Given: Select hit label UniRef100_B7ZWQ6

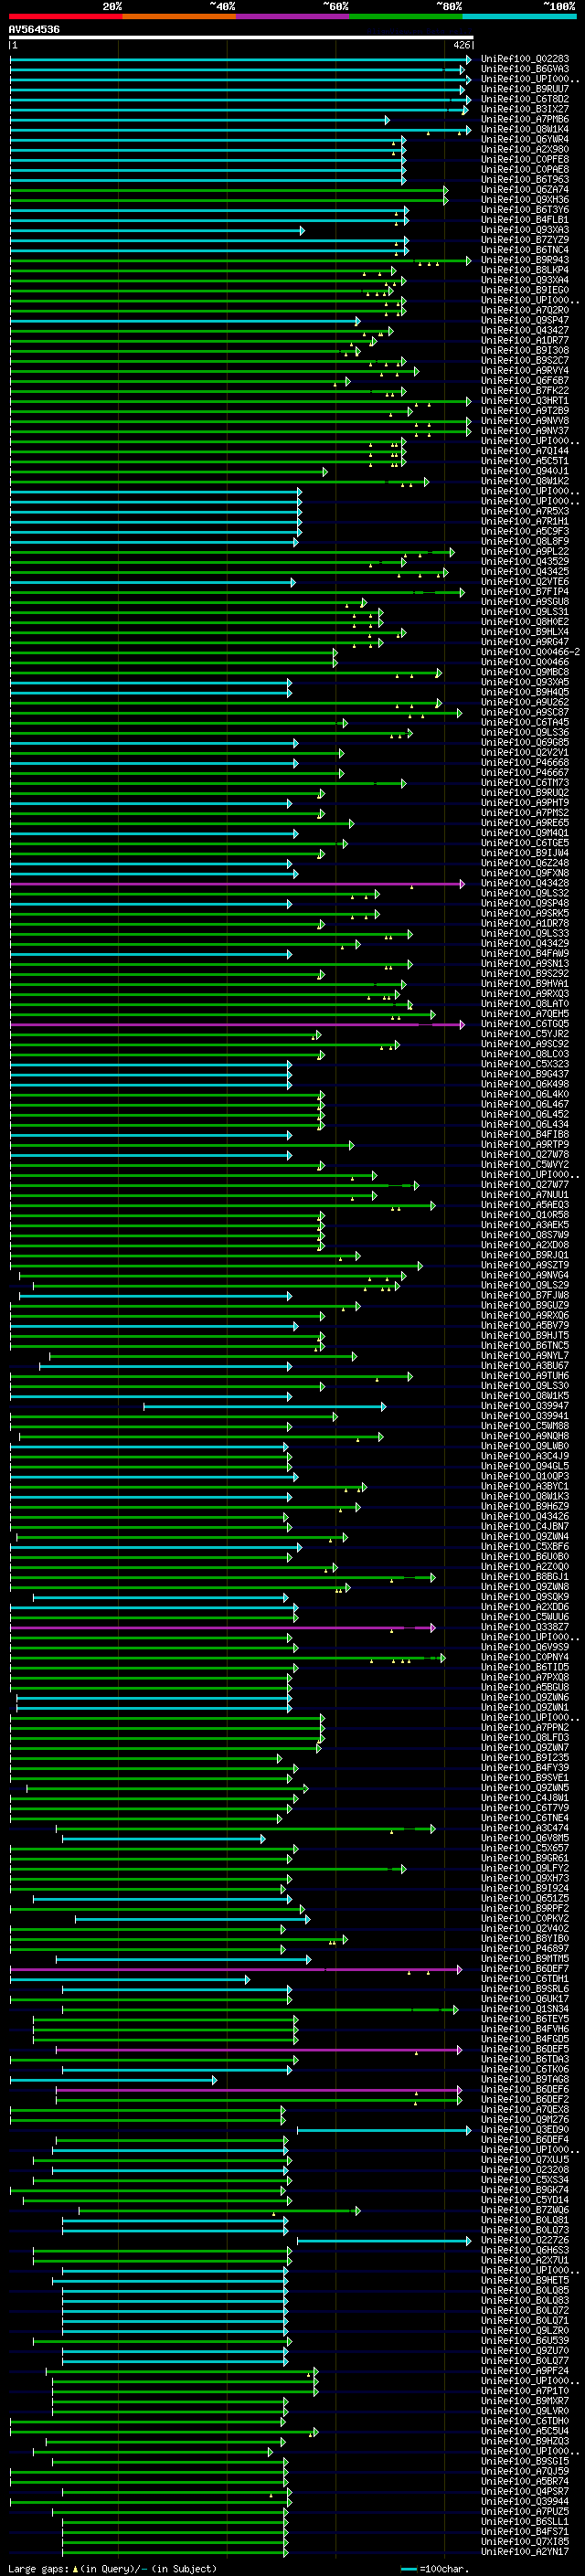Looking at the screenshot, I should tap(525, 2209).
